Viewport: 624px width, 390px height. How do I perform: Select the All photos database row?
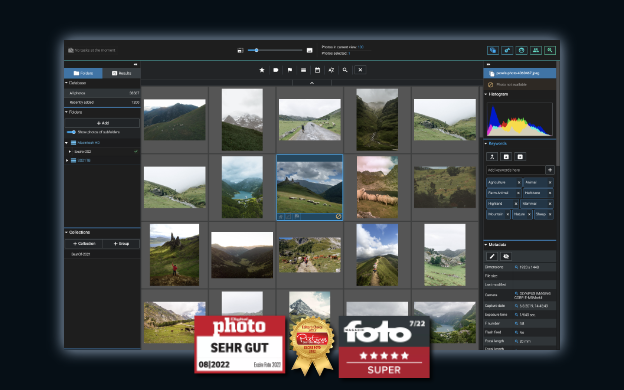[x=102, y=93]
